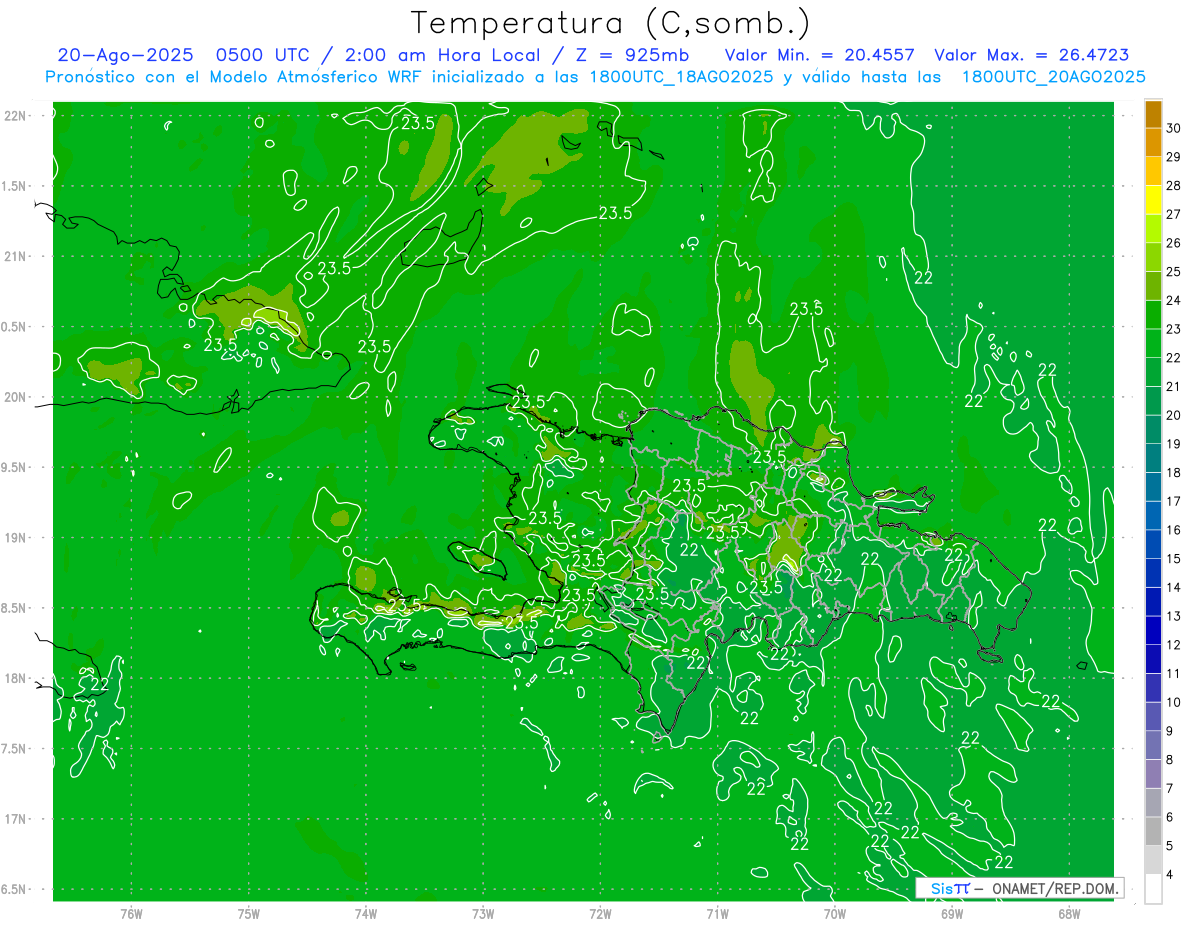Click the white colorbar swatch below 4
The width and height of the screenshot is (1200, 927).
click(x=1153, y=889)
